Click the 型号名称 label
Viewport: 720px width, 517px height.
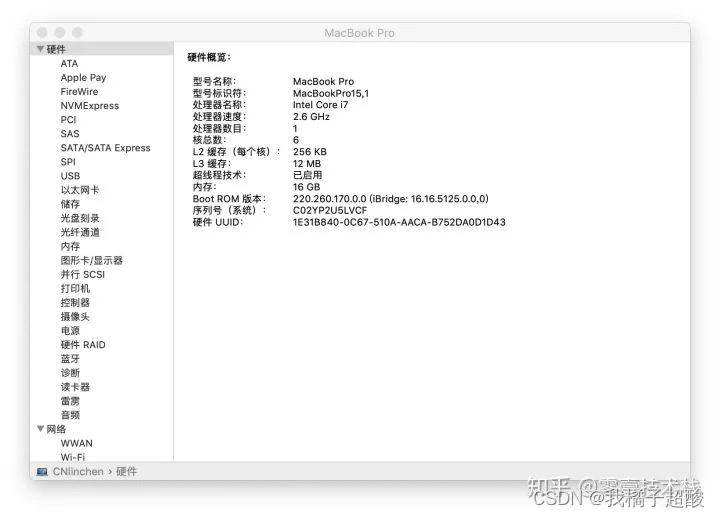pyautogui.click(x=214, y=81)
